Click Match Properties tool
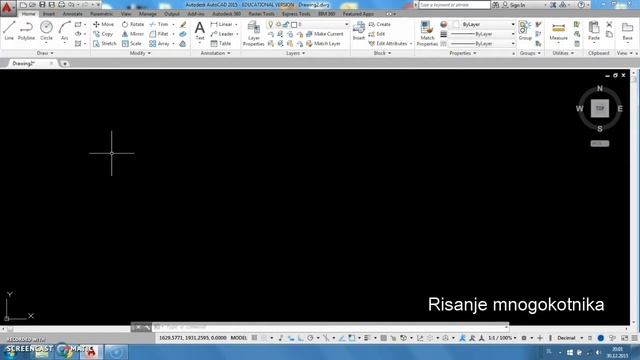 (427, 33)
